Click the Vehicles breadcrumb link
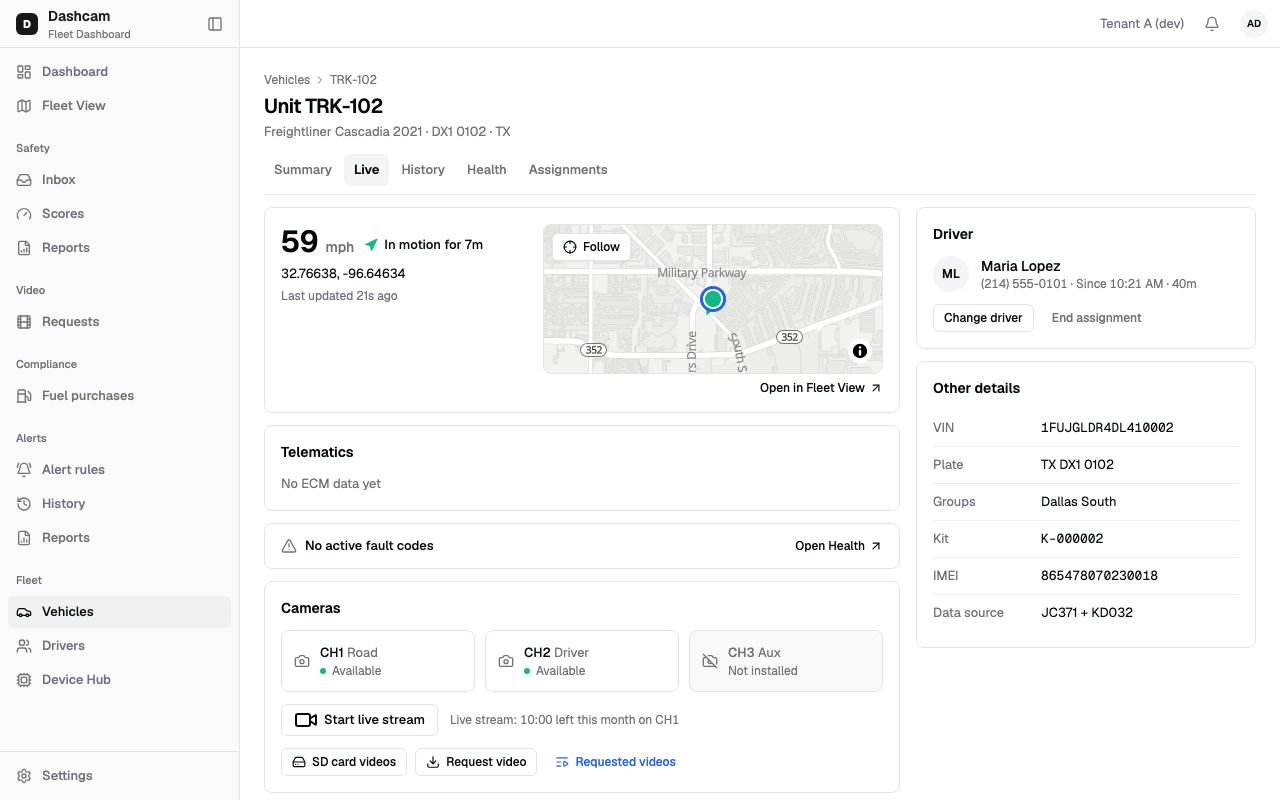This screenshot has height=800, width=1280. [x=287, y=80]
